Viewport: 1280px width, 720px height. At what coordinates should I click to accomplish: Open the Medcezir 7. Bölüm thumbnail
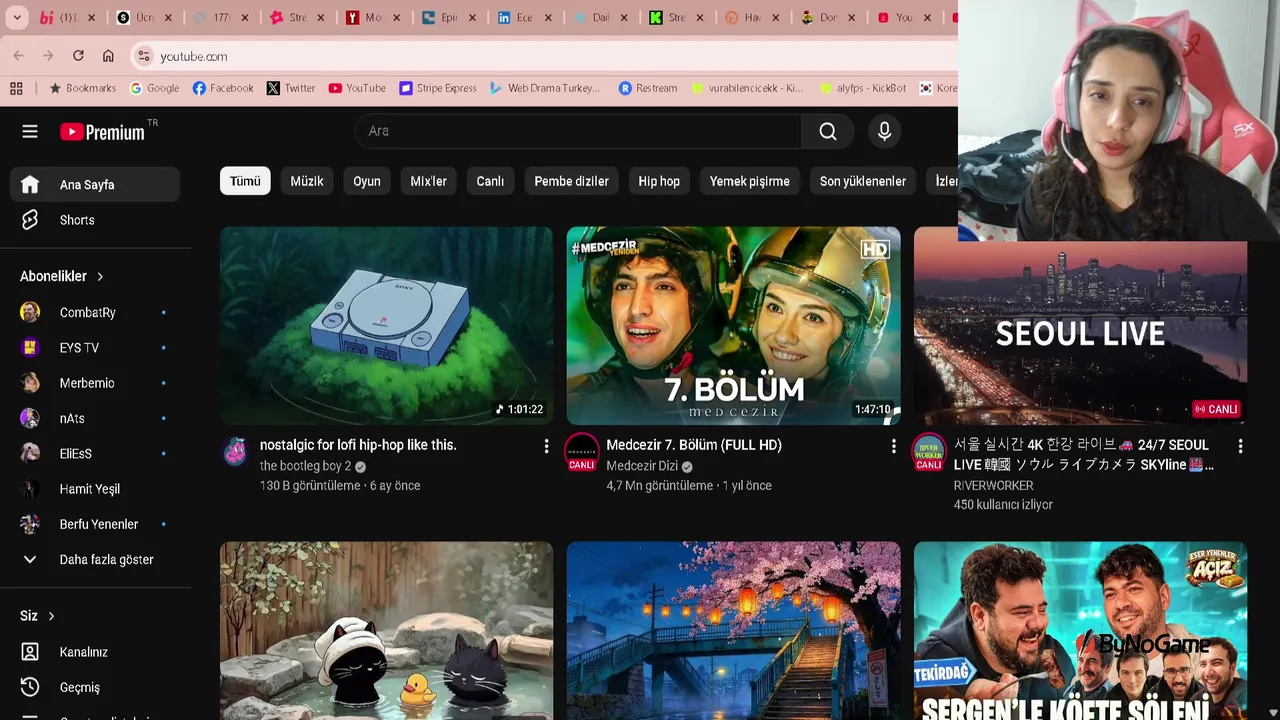click(733, 325)
